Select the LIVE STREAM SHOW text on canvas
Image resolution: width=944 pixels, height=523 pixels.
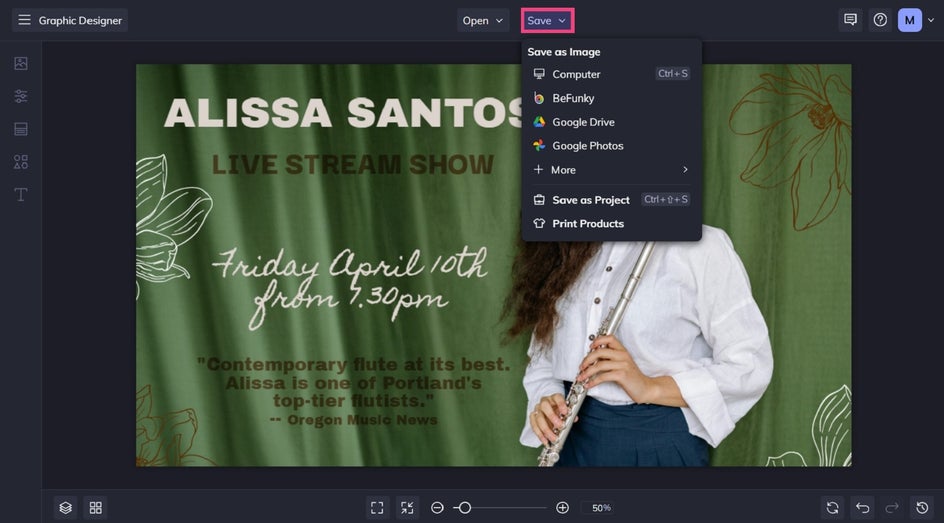click(353, 164)
